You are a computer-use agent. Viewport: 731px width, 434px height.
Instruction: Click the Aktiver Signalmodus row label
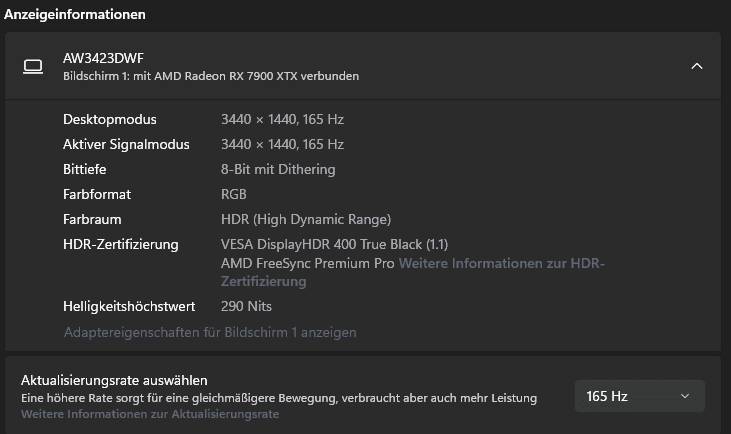pos(125,144)
